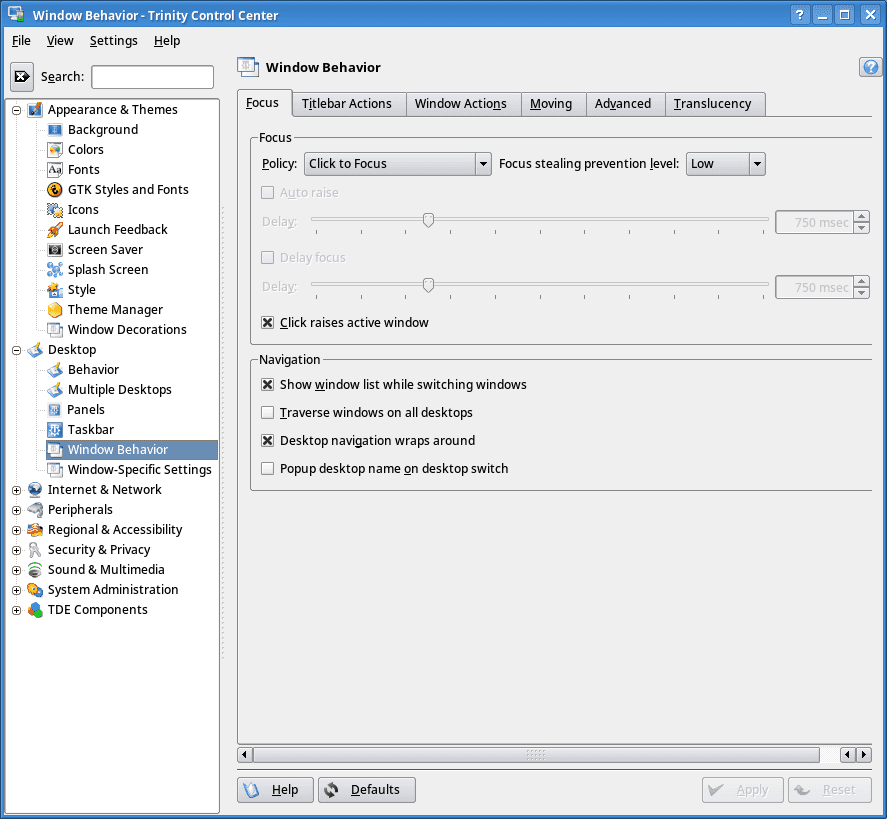The width and height of the screenshot is (887, 819).
Task: Increase Auto raise delay with spinbox up arrow
Action: coord(862,216)
